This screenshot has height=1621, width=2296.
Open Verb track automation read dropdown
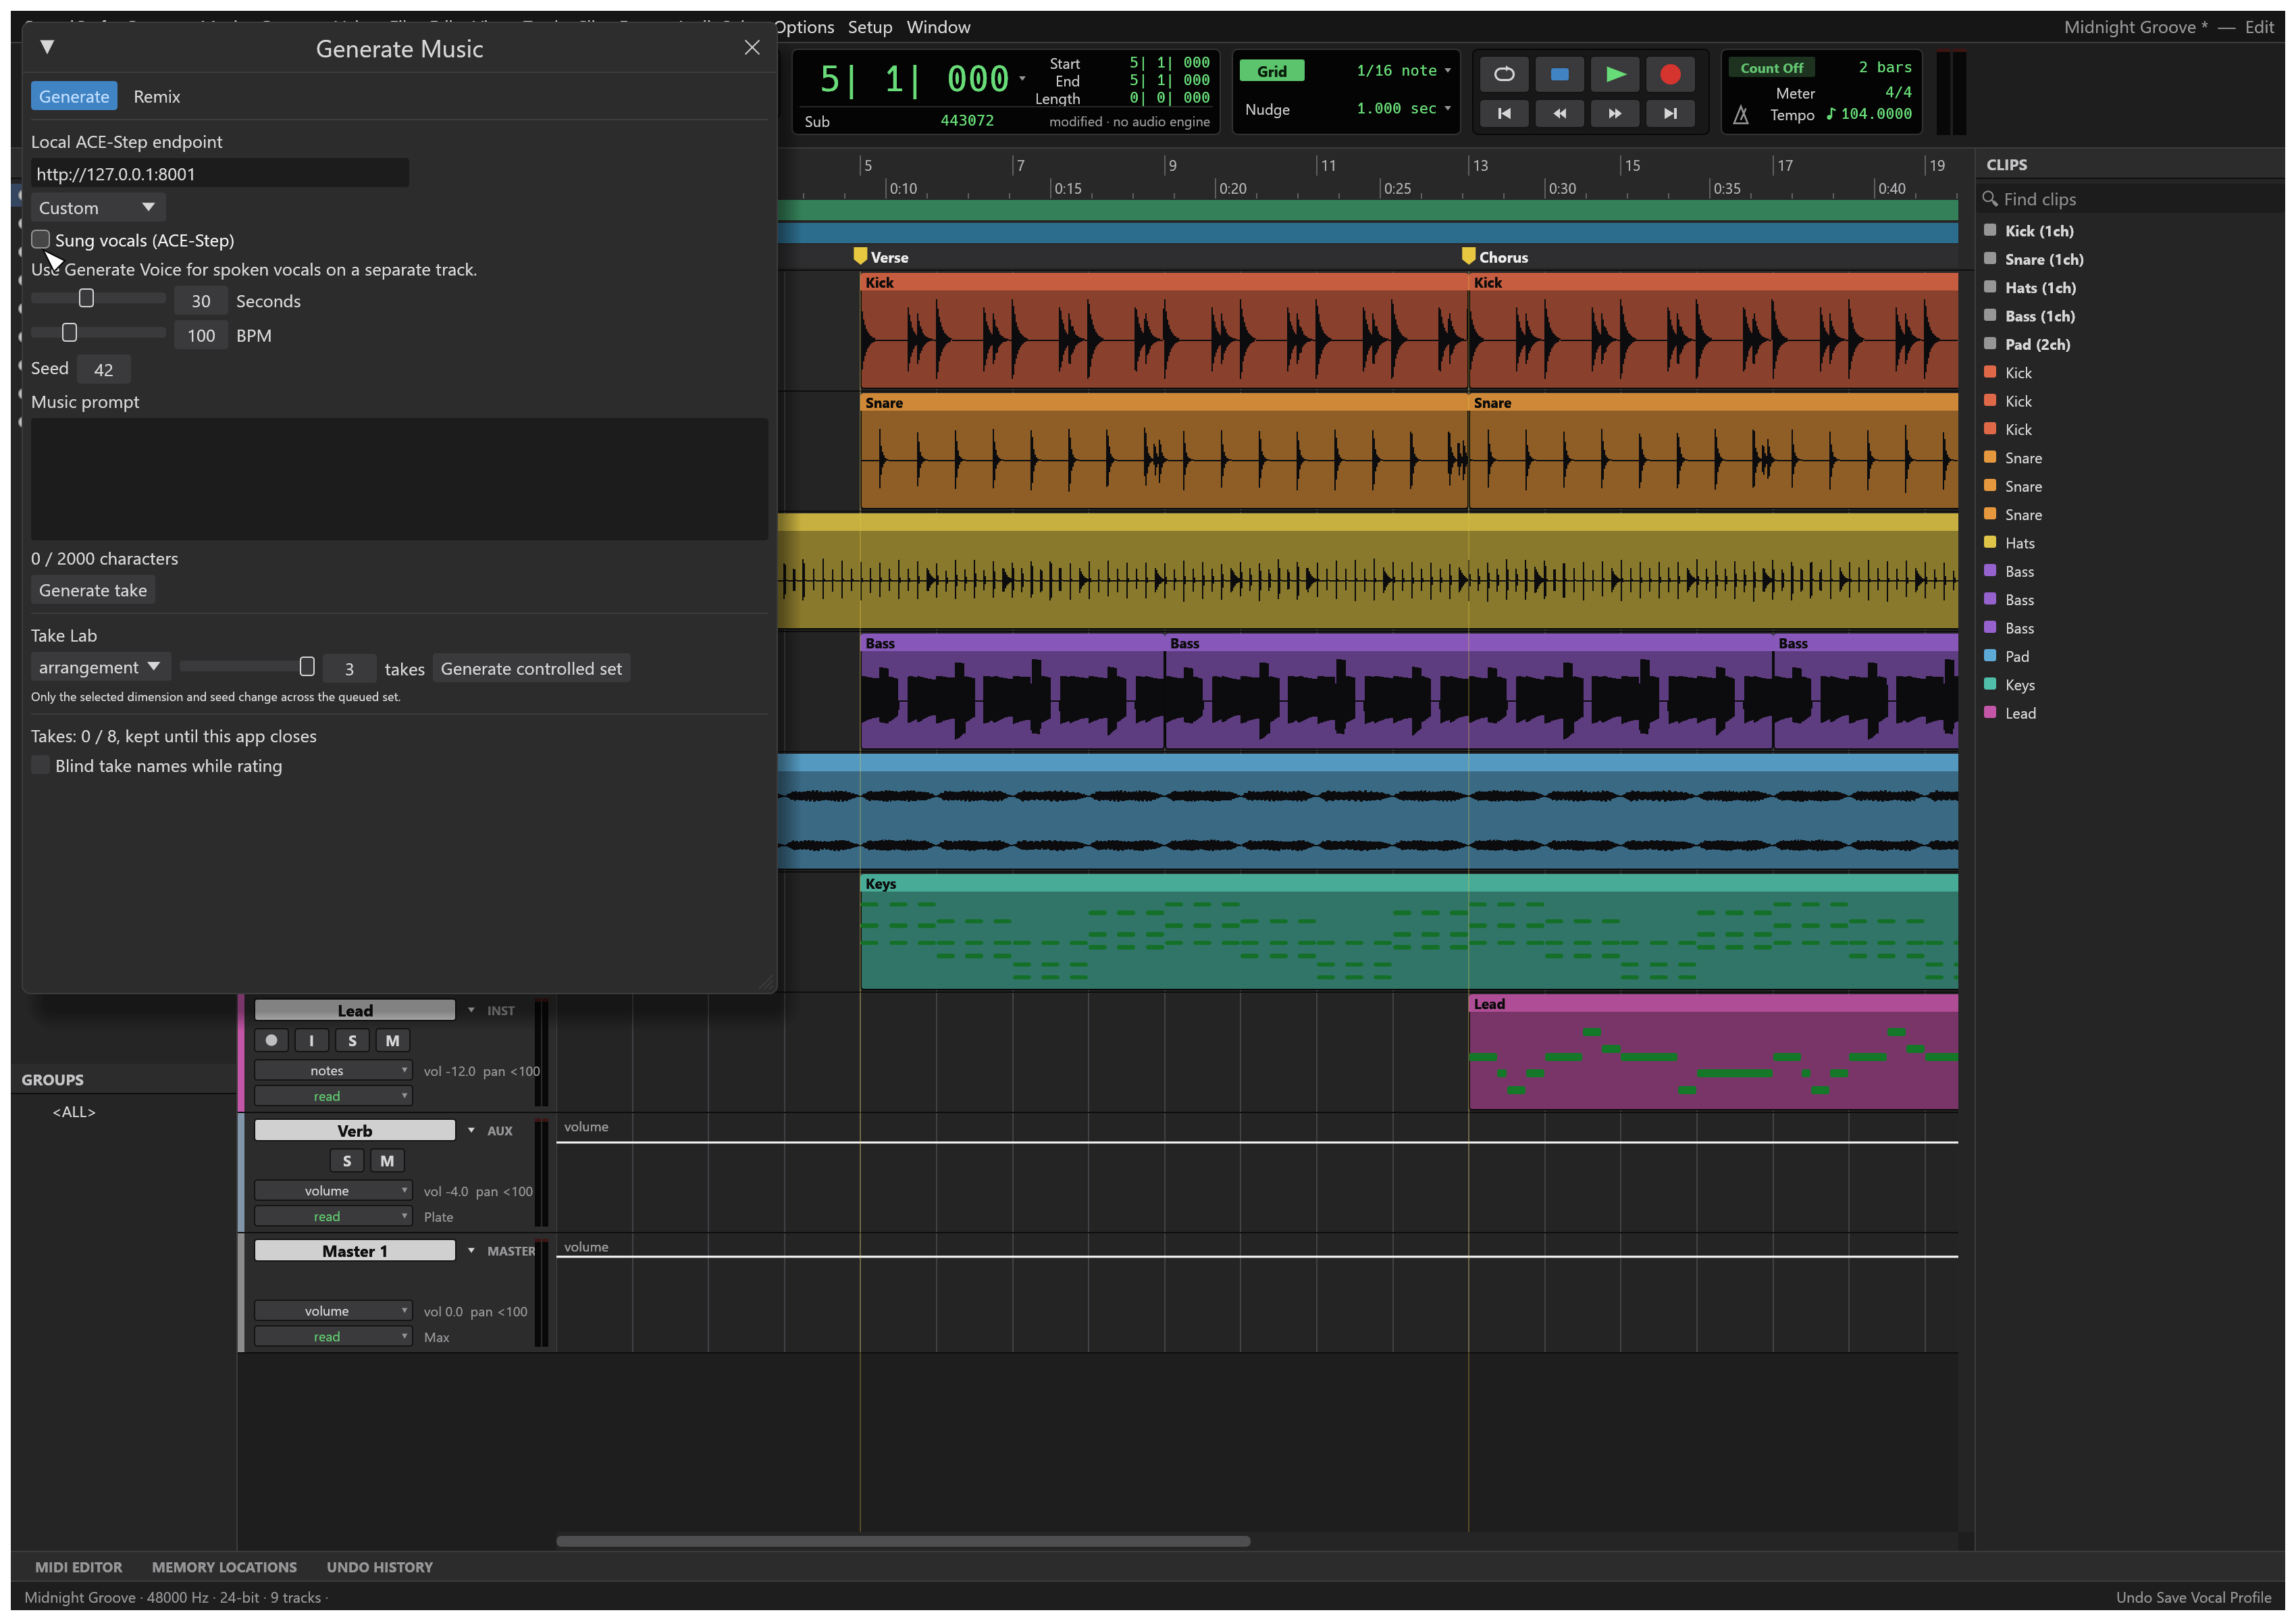tap(332, 1216)
